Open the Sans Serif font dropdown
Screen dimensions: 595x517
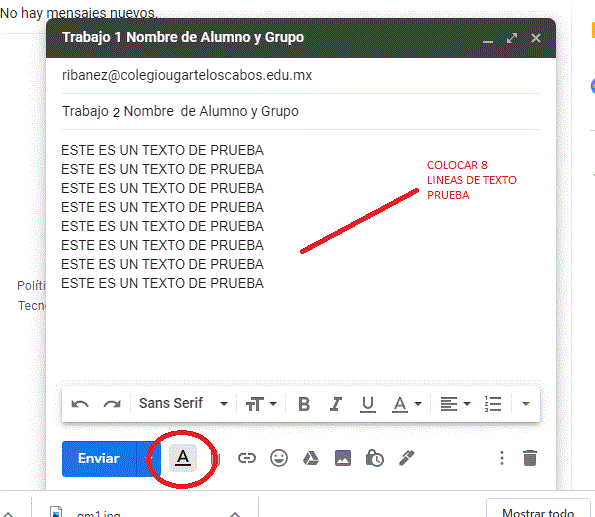[x=183, y=404]
